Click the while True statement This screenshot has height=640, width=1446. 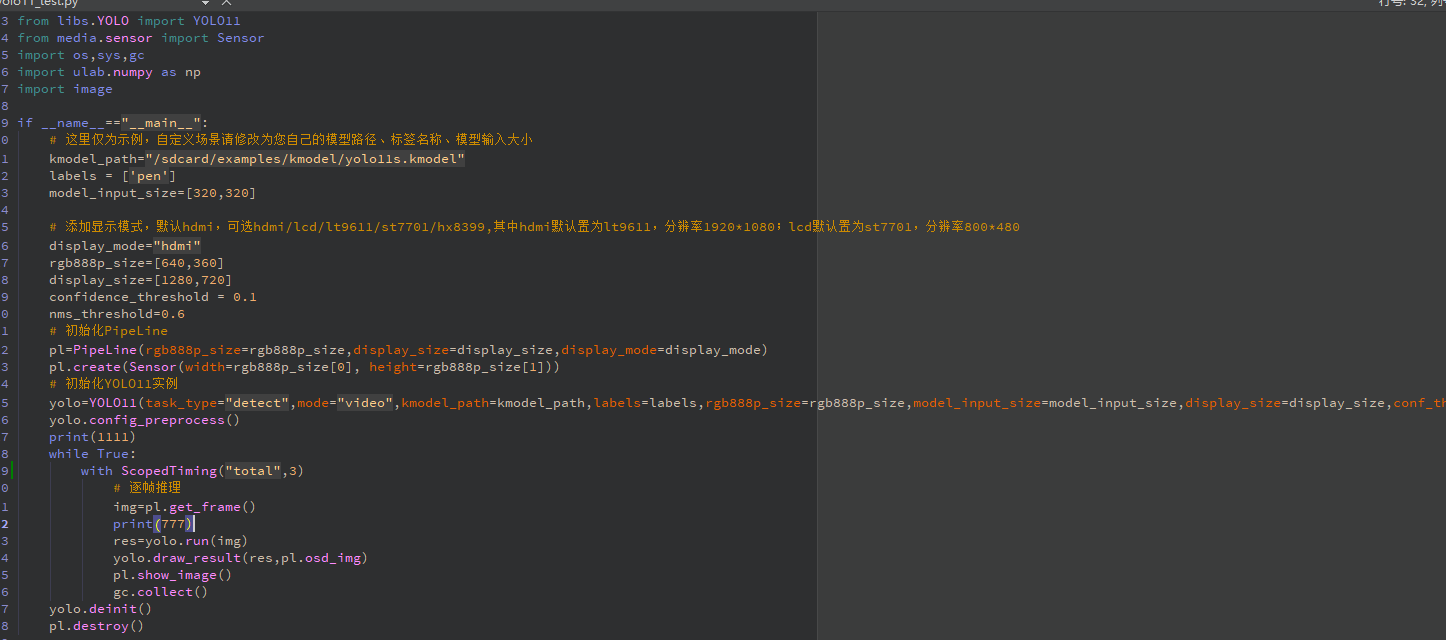[91, 454]
